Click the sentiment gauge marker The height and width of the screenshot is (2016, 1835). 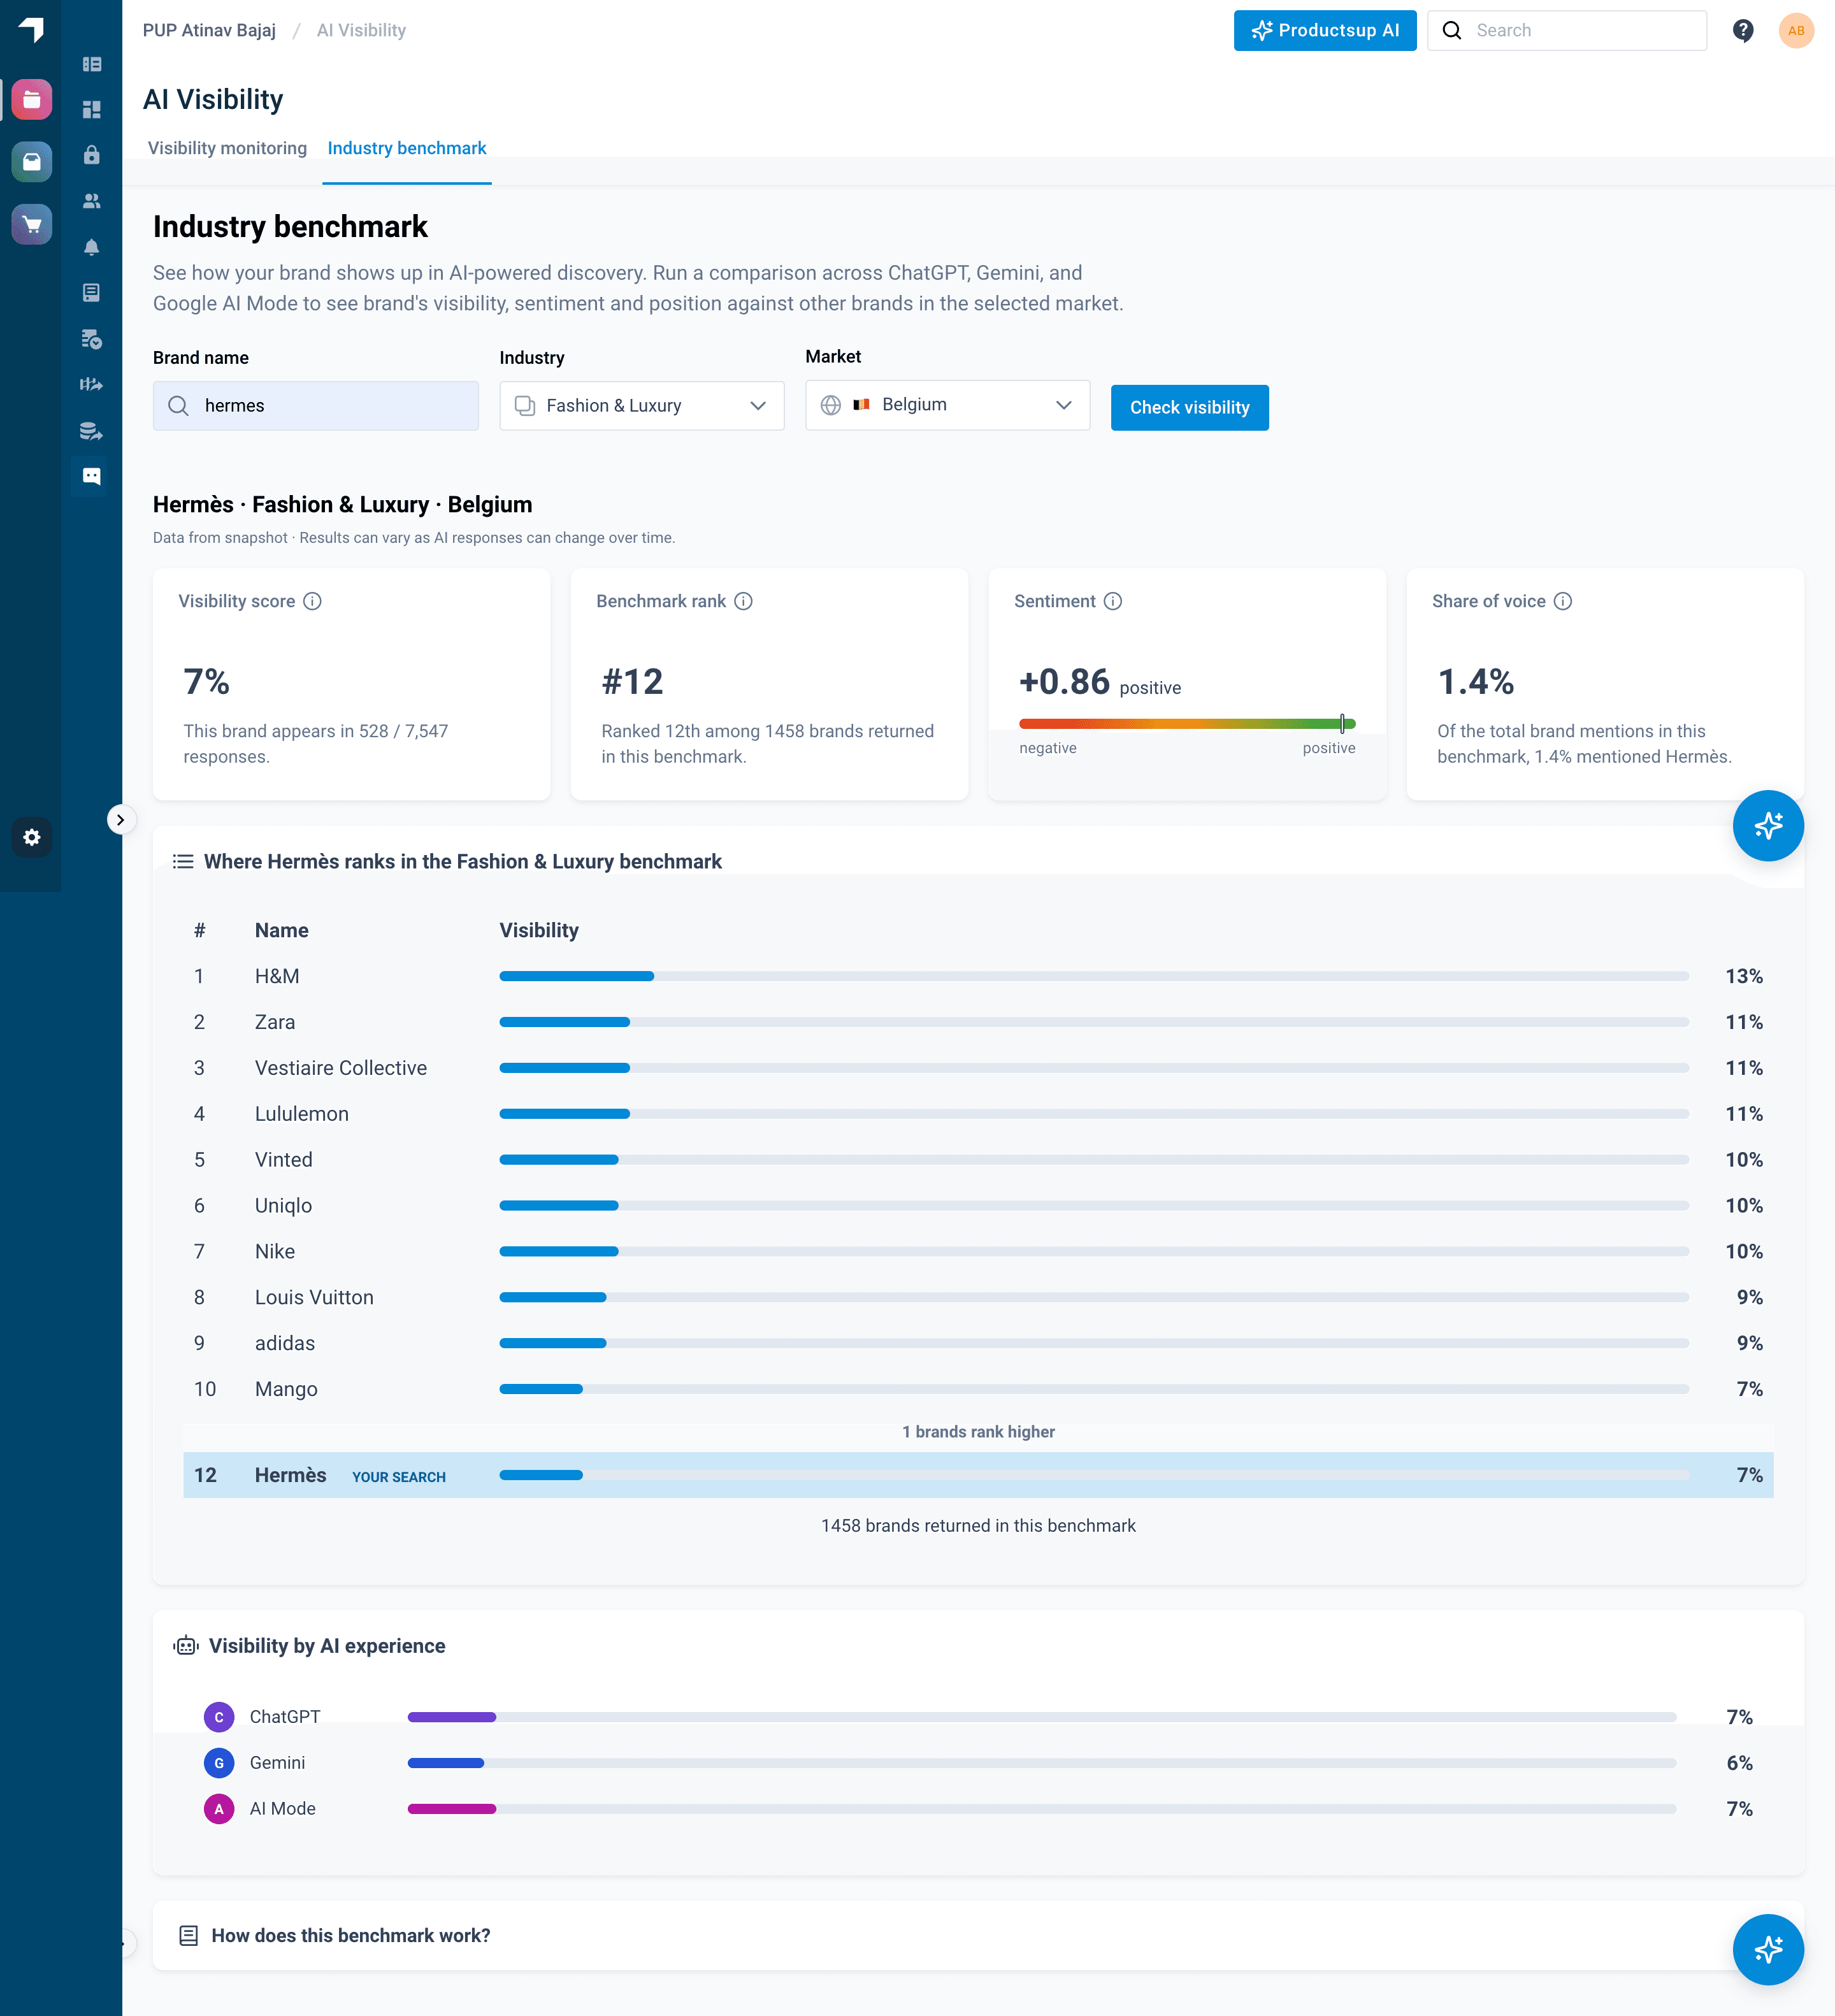(x=1342, y=723)
